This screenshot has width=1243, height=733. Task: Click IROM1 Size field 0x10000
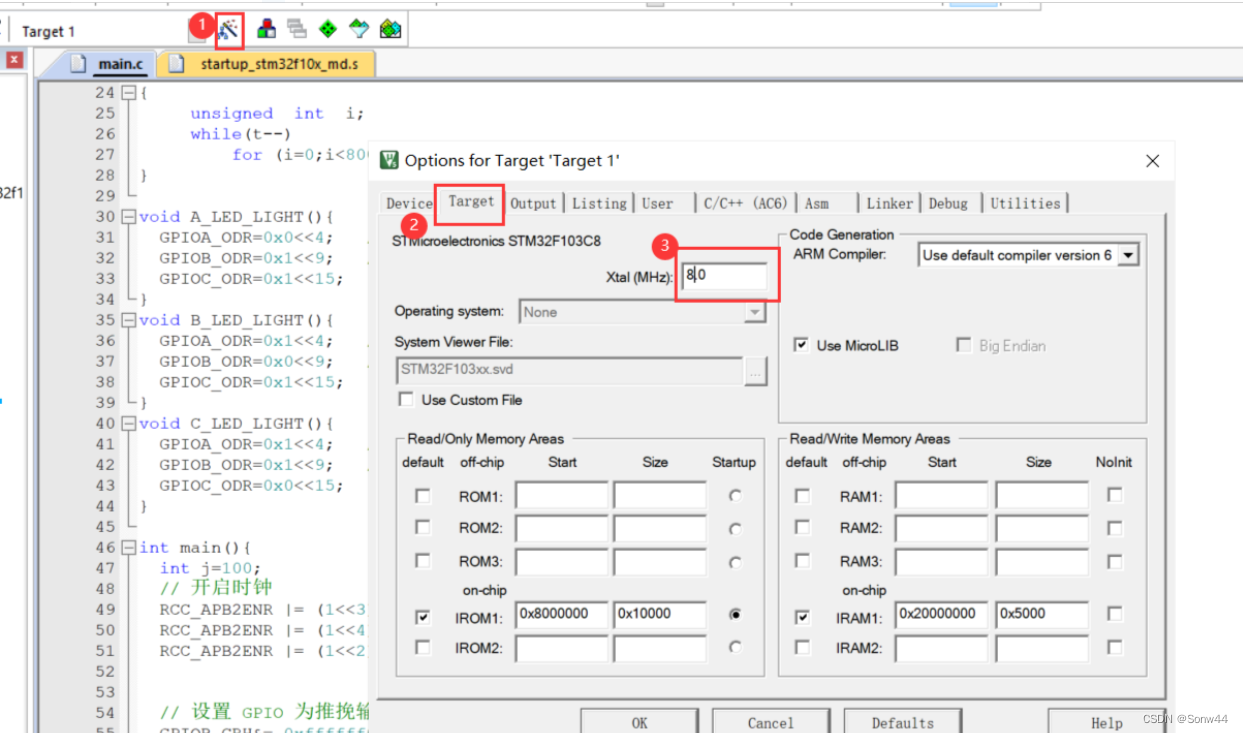click(x=660, y=614)
